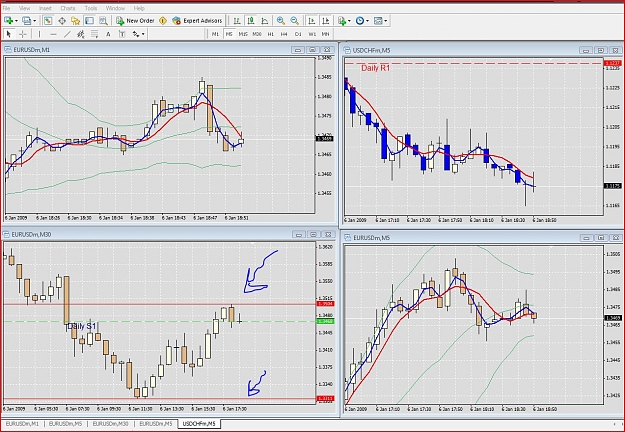Open the Tools menu
625x432 pixels.
(91, 8)
